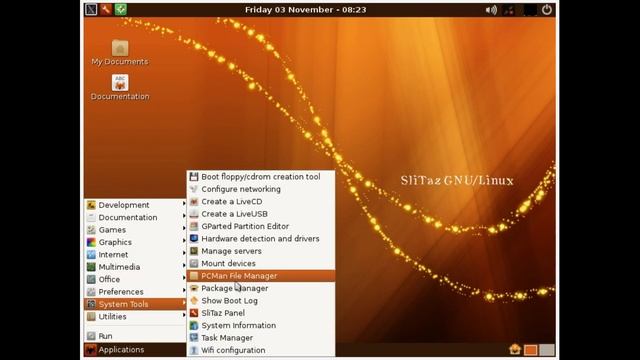Open Utilities menu category
This screenshot has height=360, width=640.
coord(135,316)
